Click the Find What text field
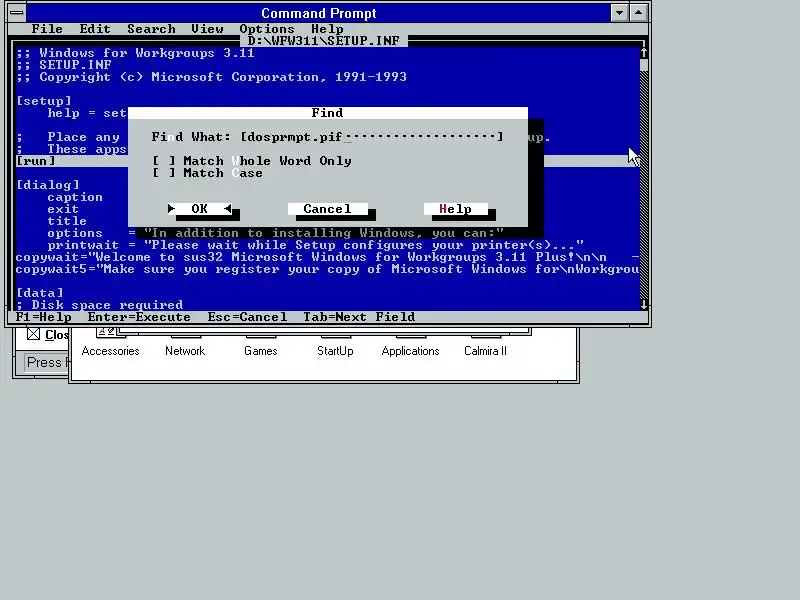The image size is (800, 600). [372, 137]
